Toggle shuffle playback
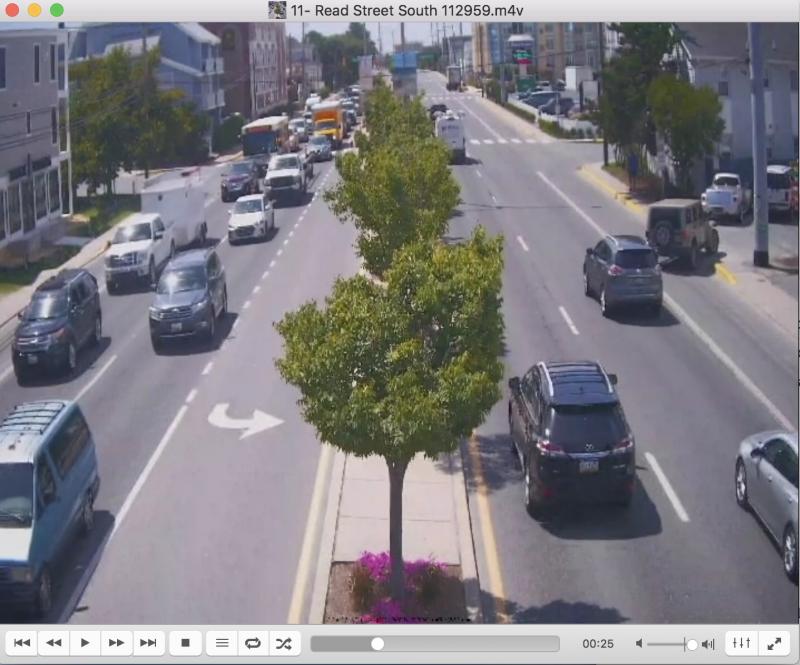Image resolution: width=800 pixels, height=665 pixels. point(284,643)
